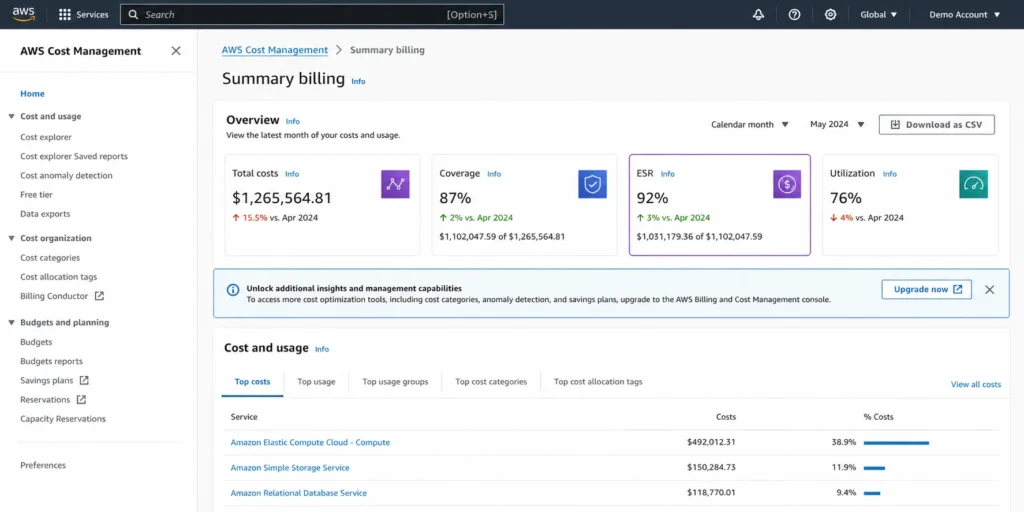Switch to the Top usage groups tab
1024x512 pixels.
click(395, 382)
